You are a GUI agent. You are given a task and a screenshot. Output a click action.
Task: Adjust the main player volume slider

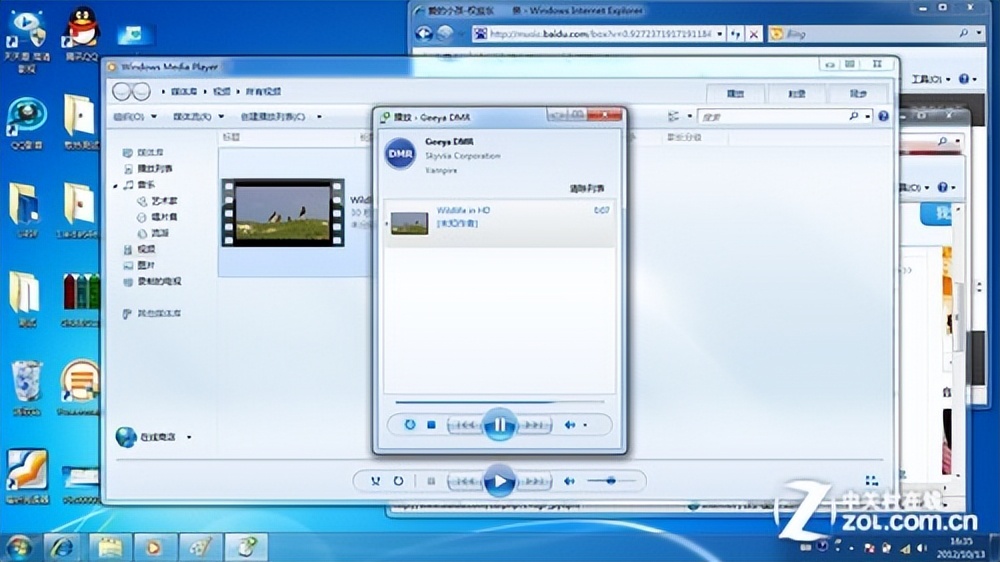[610, 481]
